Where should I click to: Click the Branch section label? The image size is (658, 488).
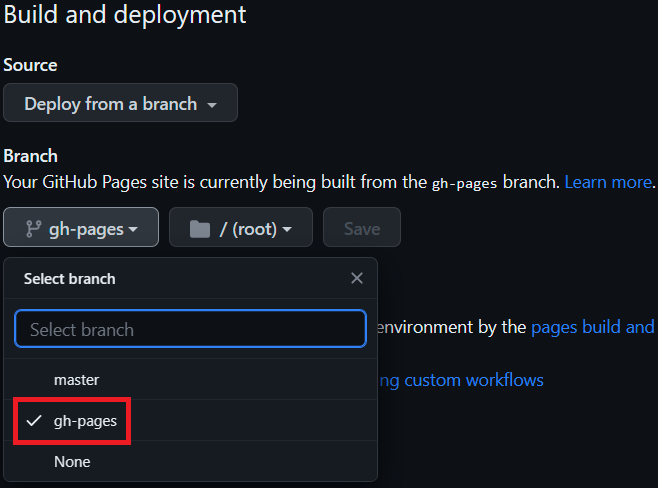tap(31, 156)
